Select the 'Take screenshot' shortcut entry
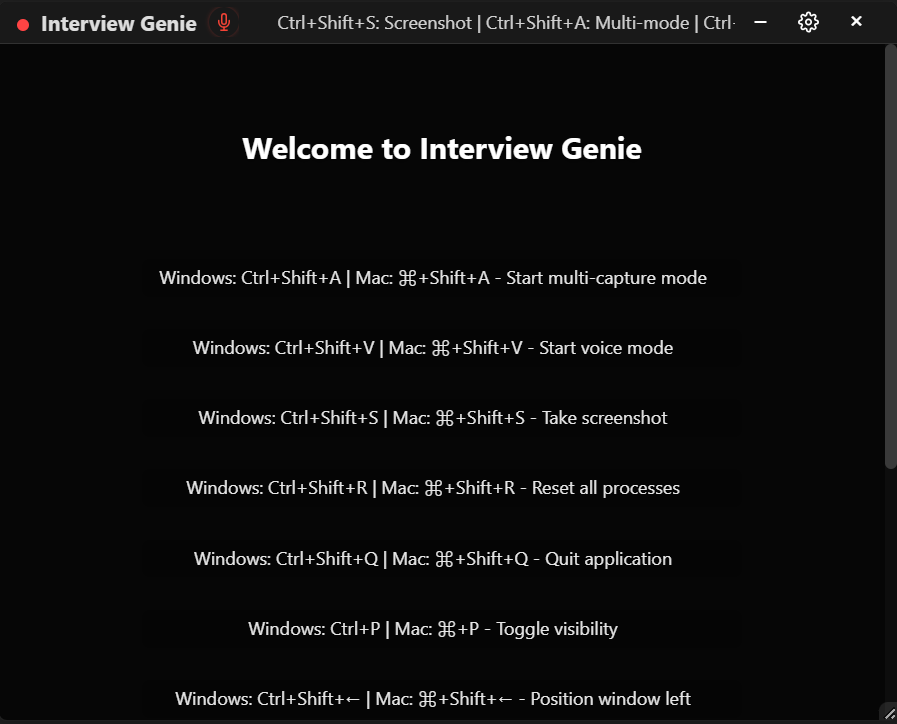Image resolution: width=897 pixels, height=724 pixels. point(434,418)
